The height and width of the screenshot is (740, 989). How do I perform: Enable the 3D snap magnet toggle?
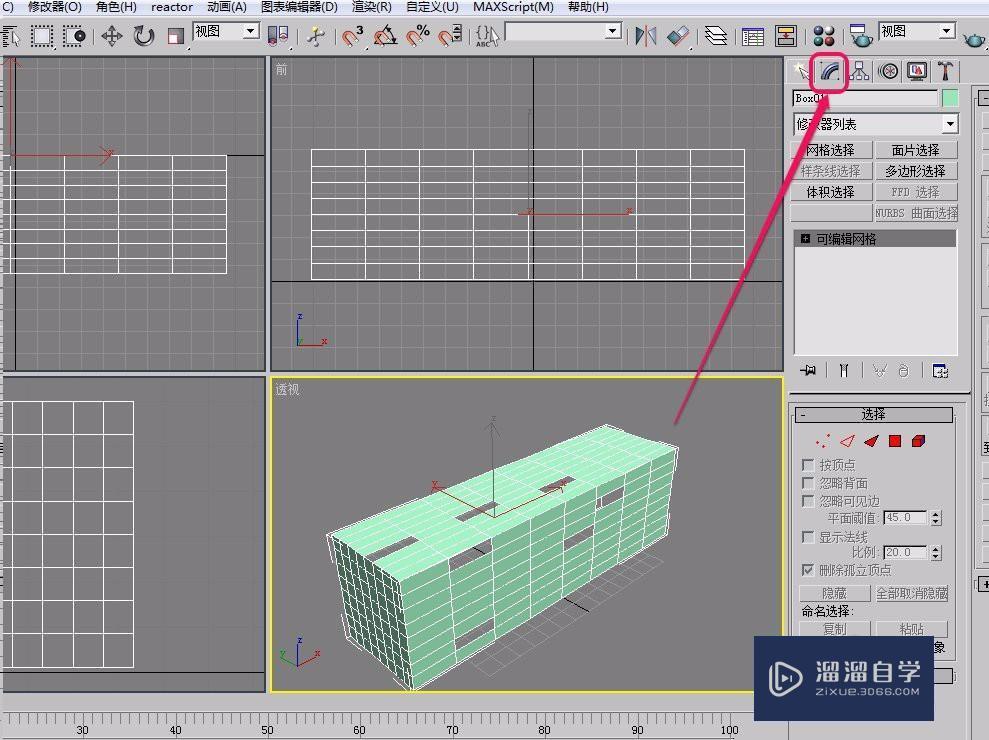352,36
